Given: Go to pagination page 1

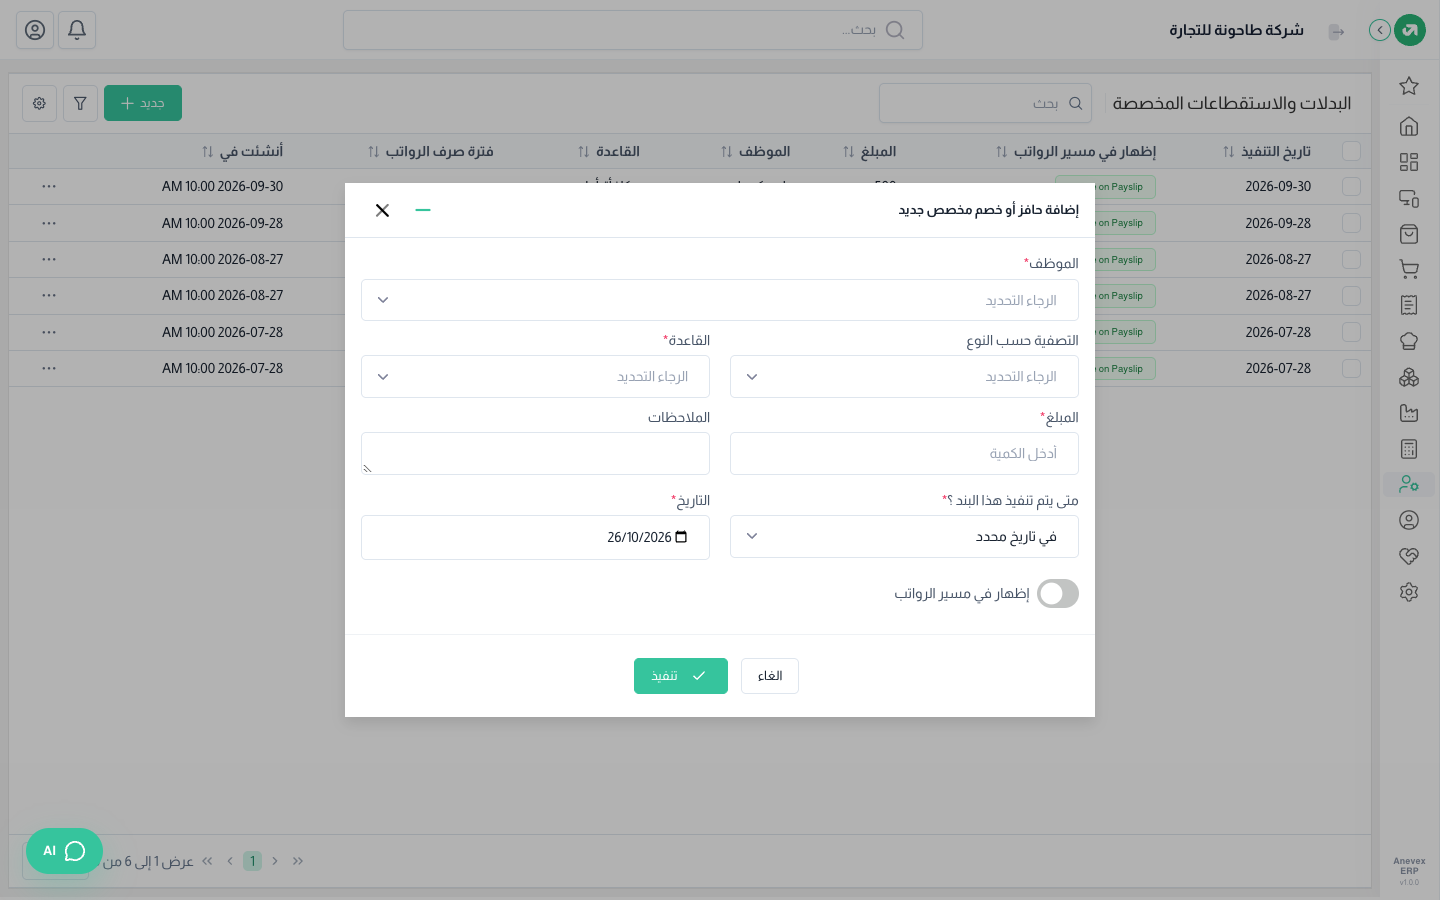Looking at the screenshot, I should (252, 861).
